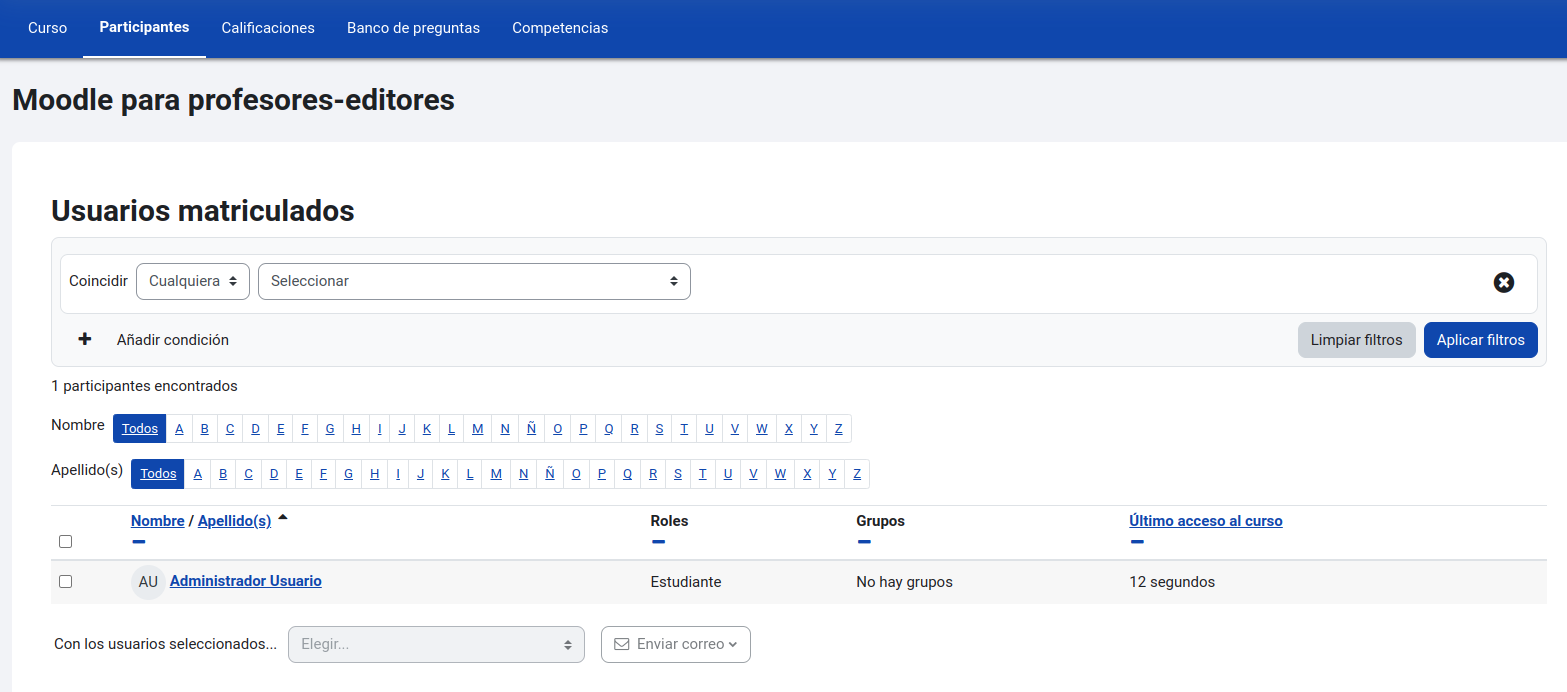Open the Banco de preguntas tab
The height and width of the screenshot is (692, 1567).
coord(413,28)
